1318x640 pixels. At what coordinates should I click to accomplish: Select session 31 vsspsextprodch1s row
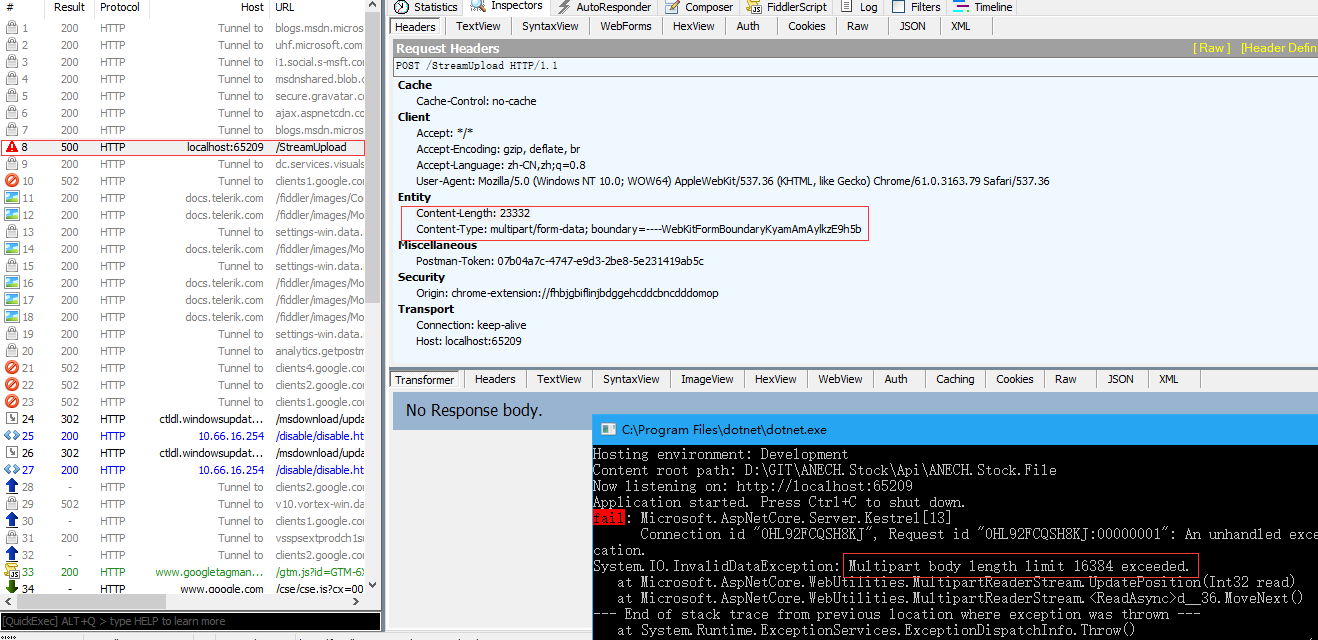183,538
